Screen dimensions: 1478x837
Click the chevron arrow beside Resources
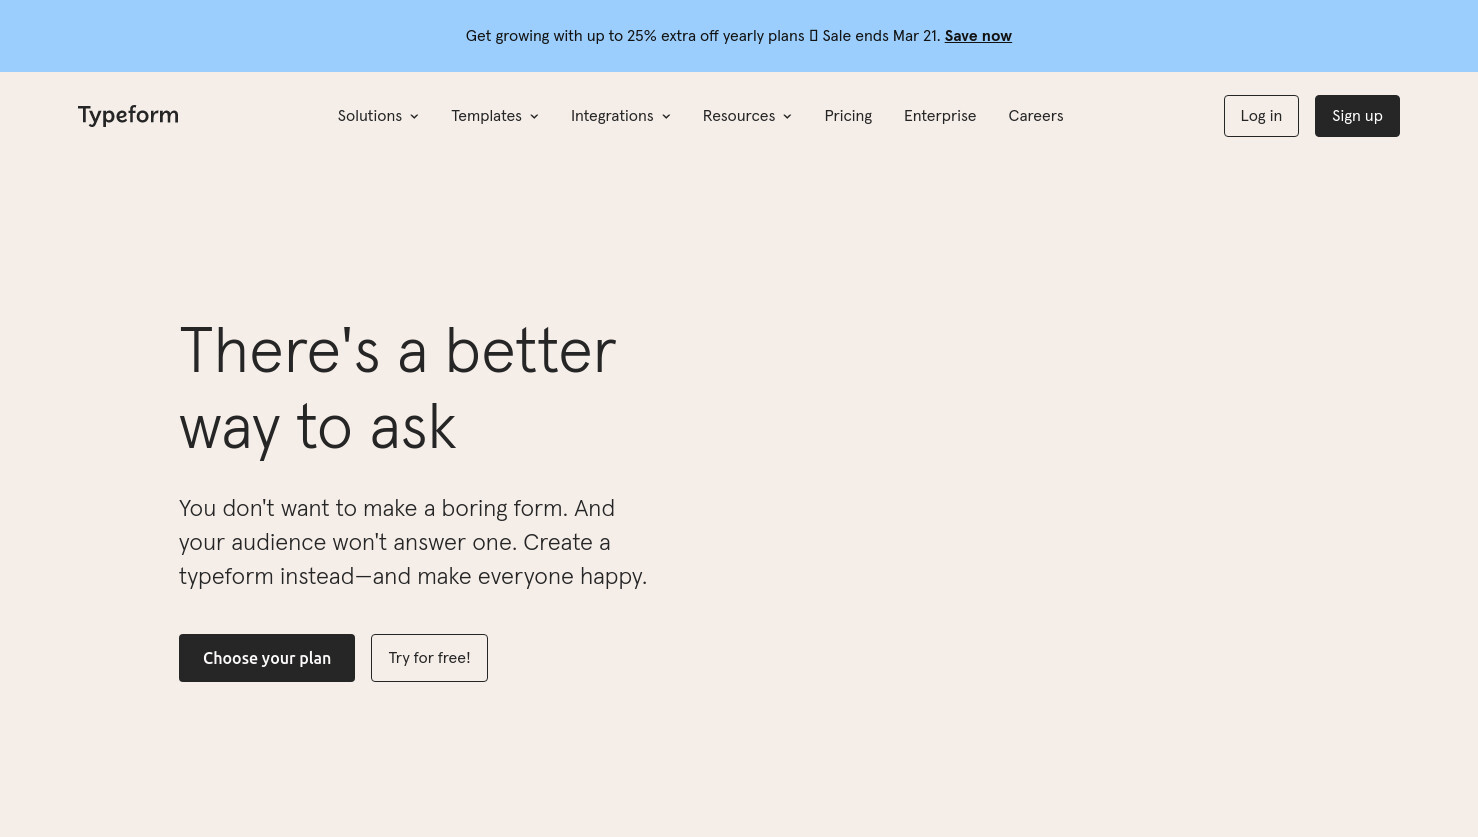tap(787, 117)
